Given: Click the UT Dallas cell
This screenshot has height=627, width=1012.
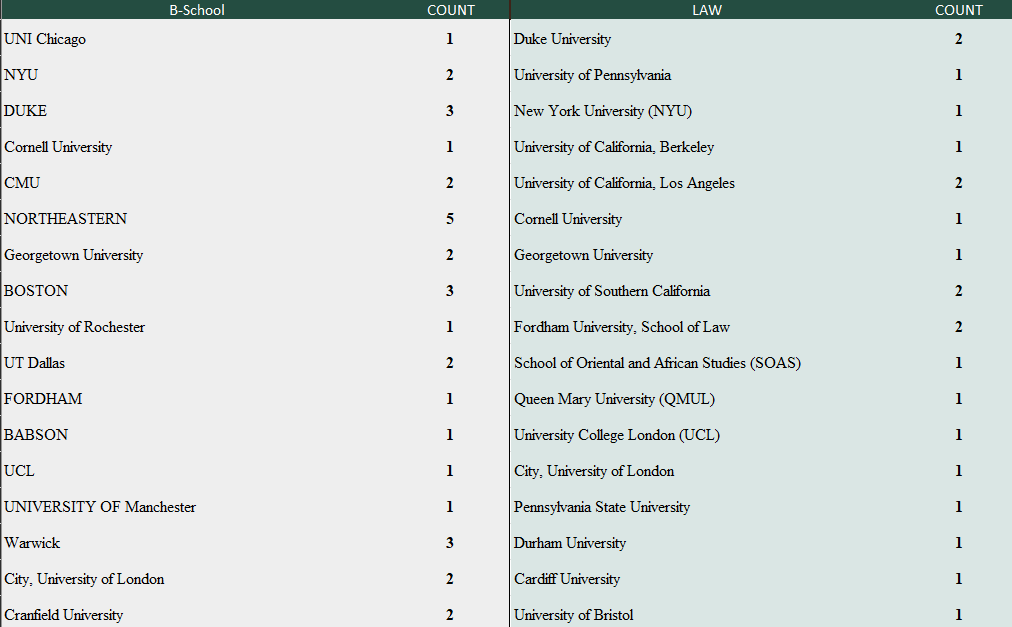Looking at the screenshot, I should coord(34,363).
